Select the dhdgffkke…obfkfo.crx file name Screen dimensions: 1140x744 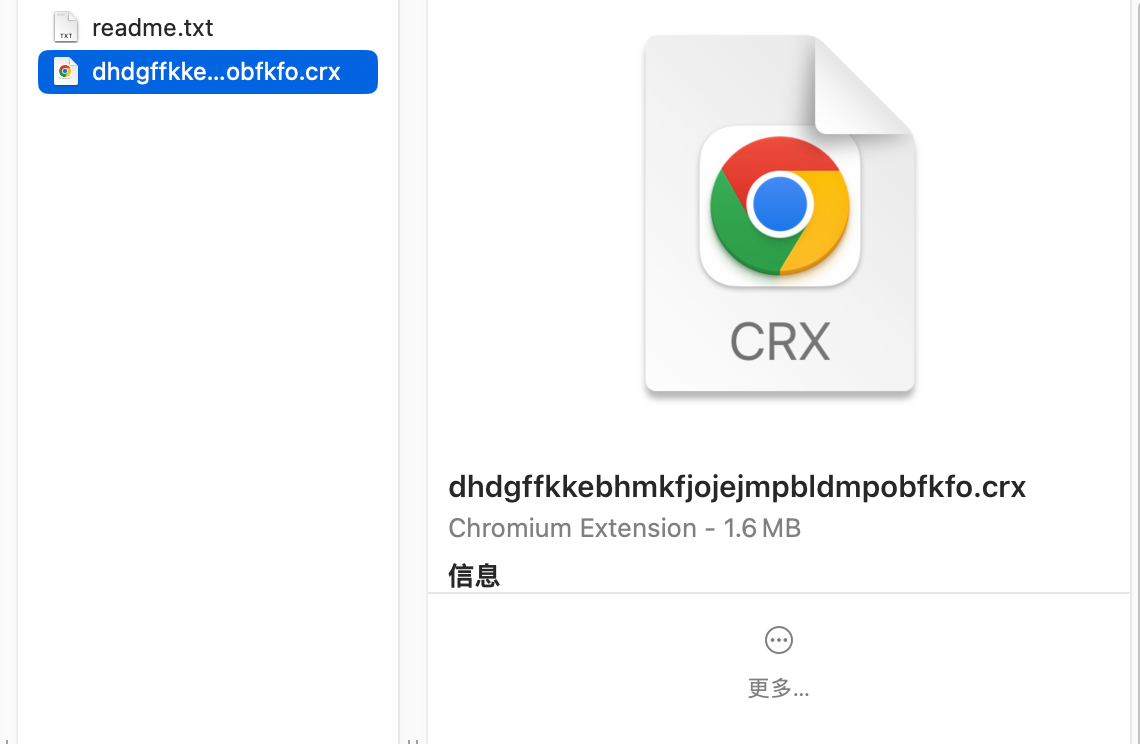[x=216, y=72]
